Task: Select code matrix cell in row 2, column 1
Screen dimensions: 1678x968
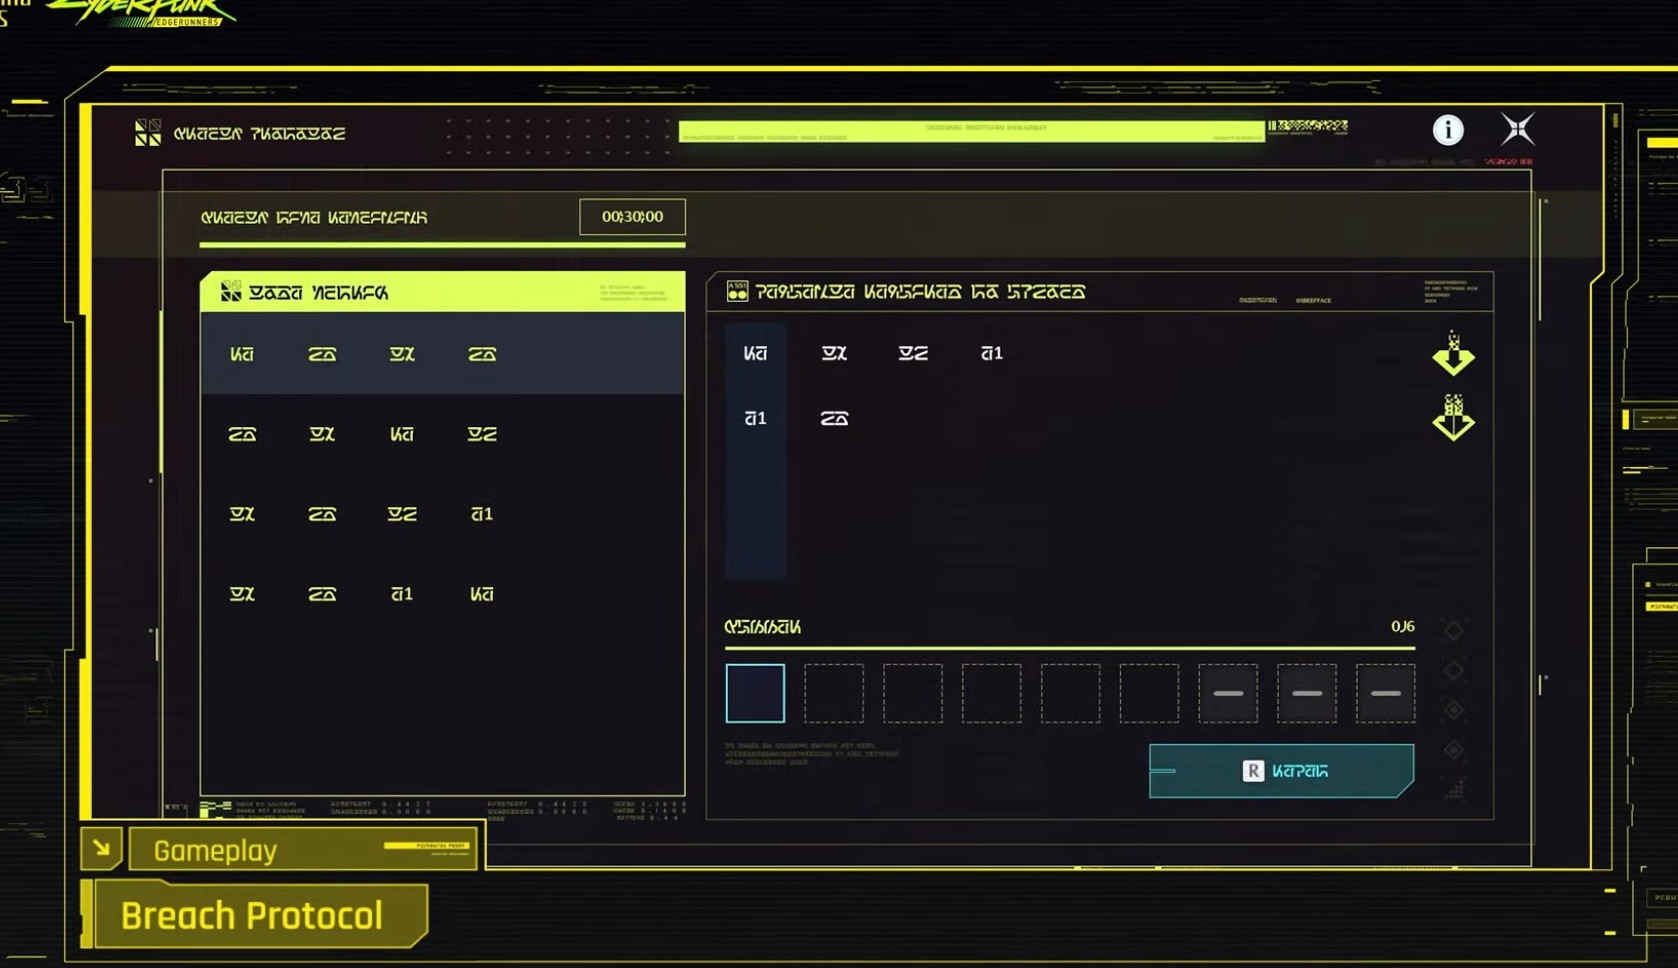Action: coord(242,434)
